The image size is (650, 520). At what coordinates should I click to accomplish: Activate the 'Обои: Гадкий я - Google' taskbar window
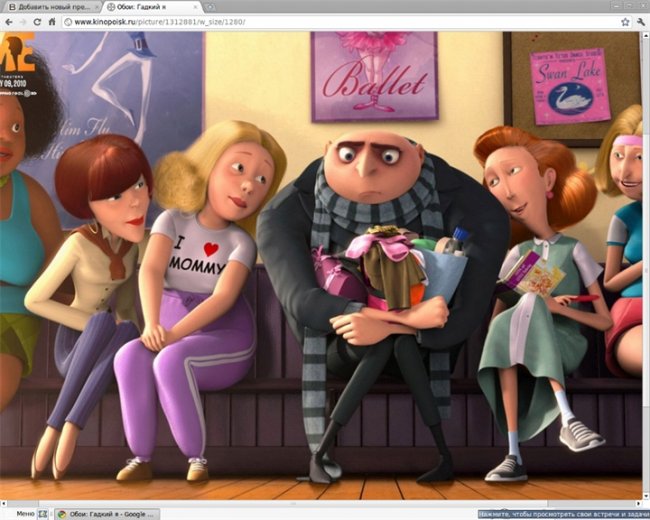(x=108, y=514)
